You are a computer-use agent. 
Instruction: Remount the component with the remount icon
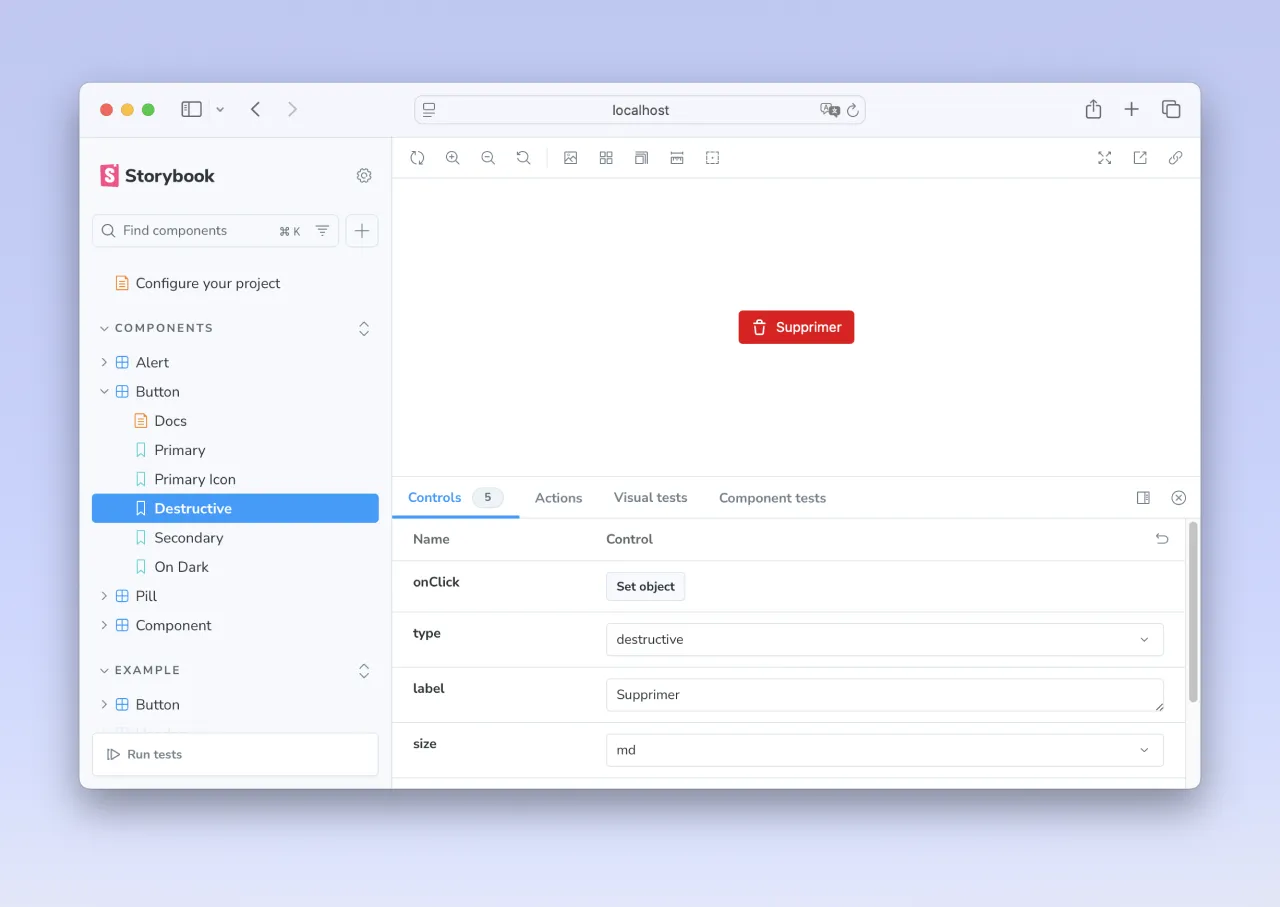click(x=417, y=157)
